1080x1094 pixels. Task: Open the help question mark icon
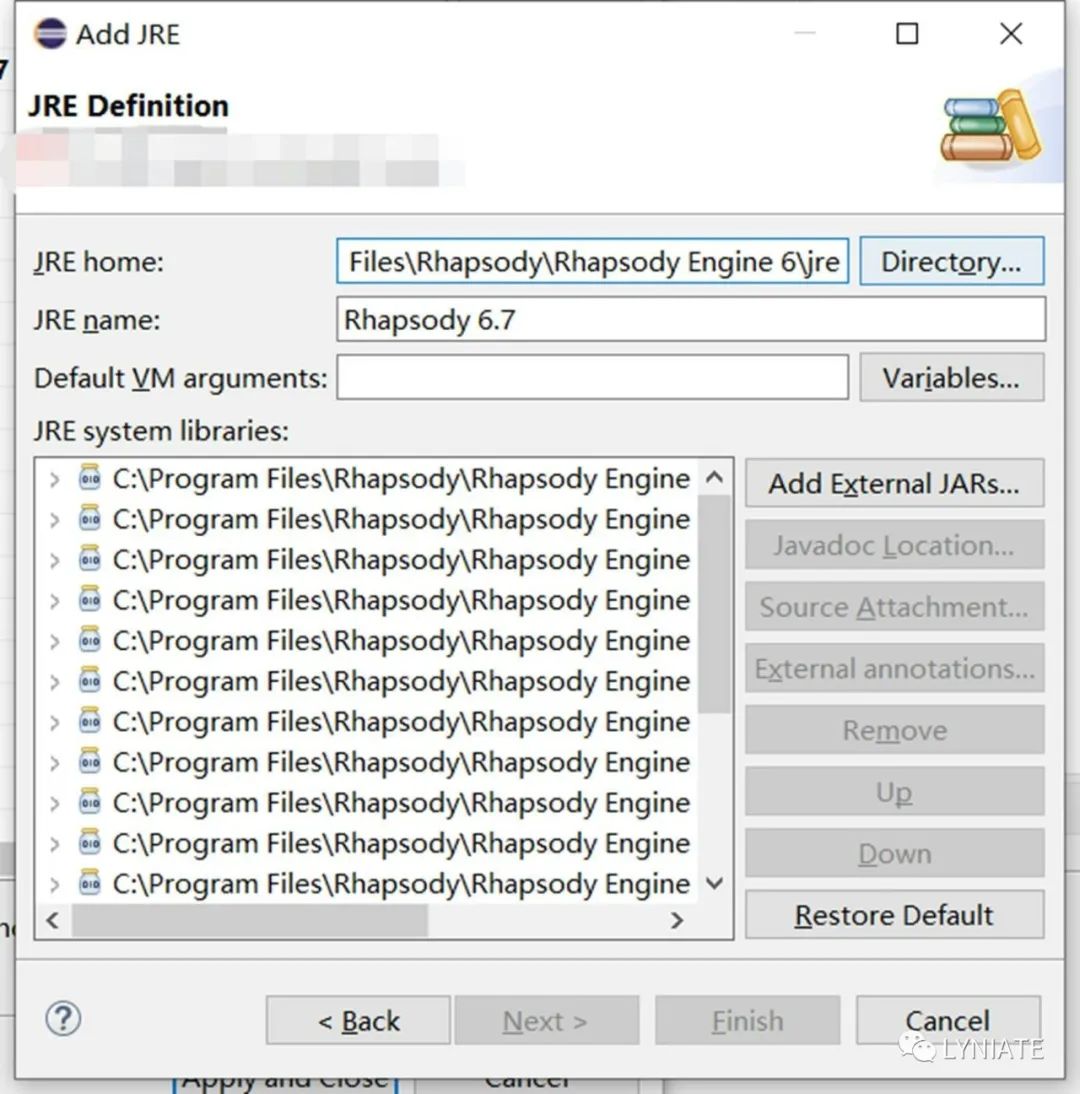[x=63, y=1019]
